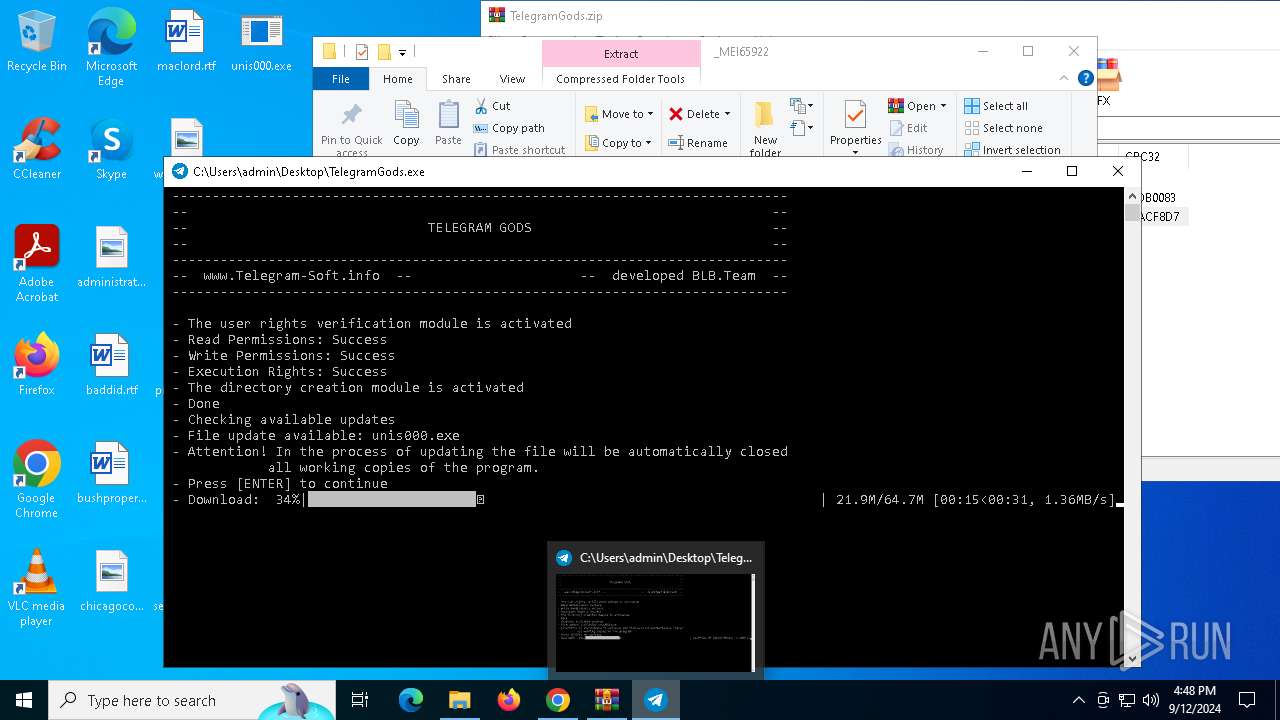Open Google Chrome desktop shortcut
This screenshot has width=1280, height=720.
(x=37, y=479)
